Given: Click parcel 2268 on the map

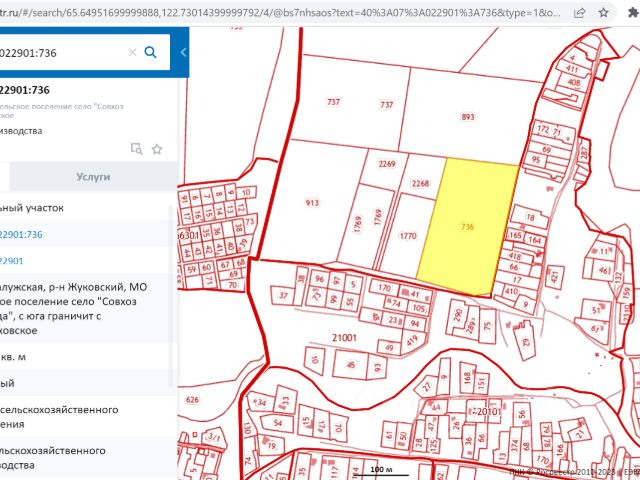Looking at the screenshot, I should pyautogui.click(x=420, y=184).
